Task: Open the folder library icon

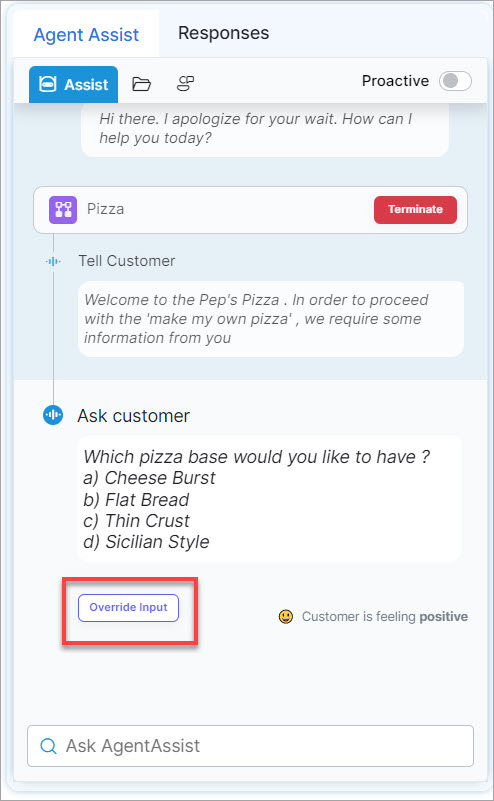Action: pyautogui.click(x=142, y=84)
